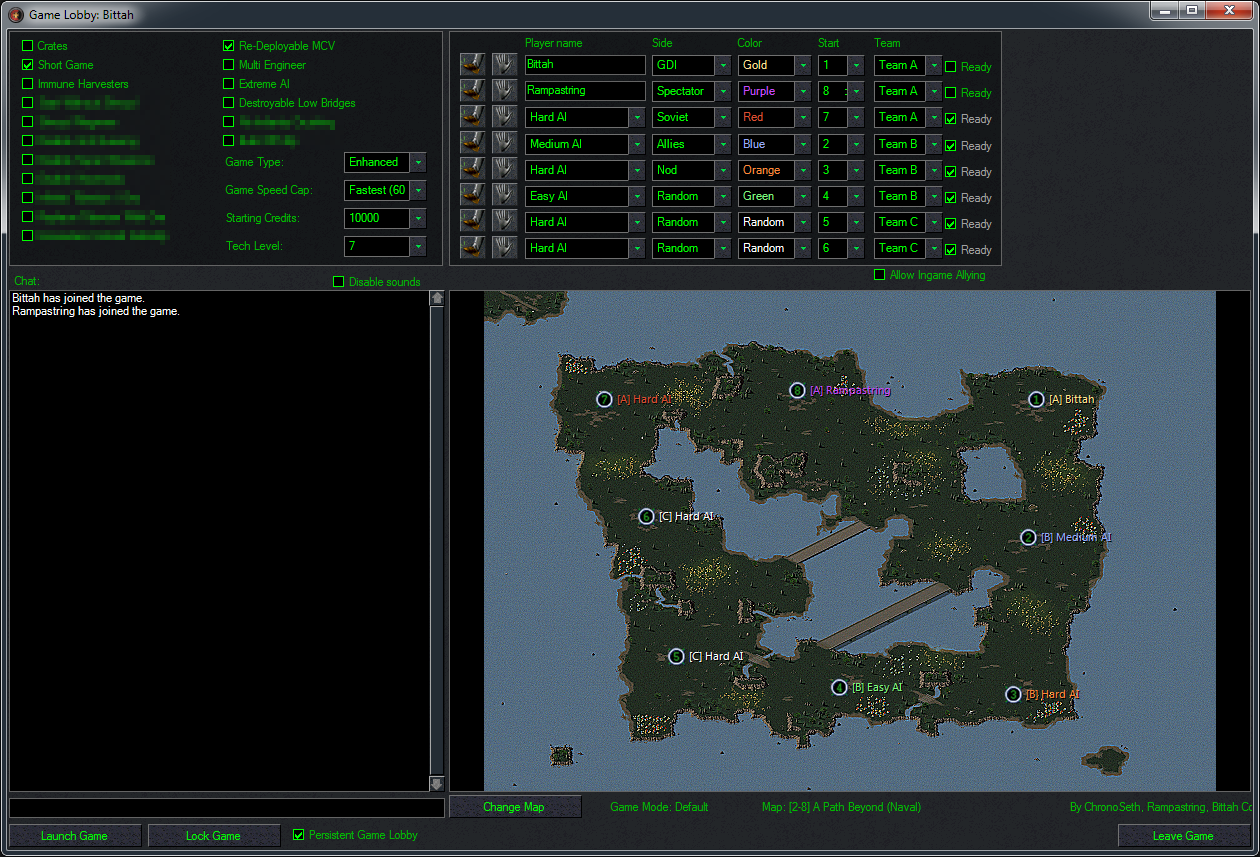Click the boot icon on the Start 5 row
This screenshot has width=1260, height=857.
[472, 222]
